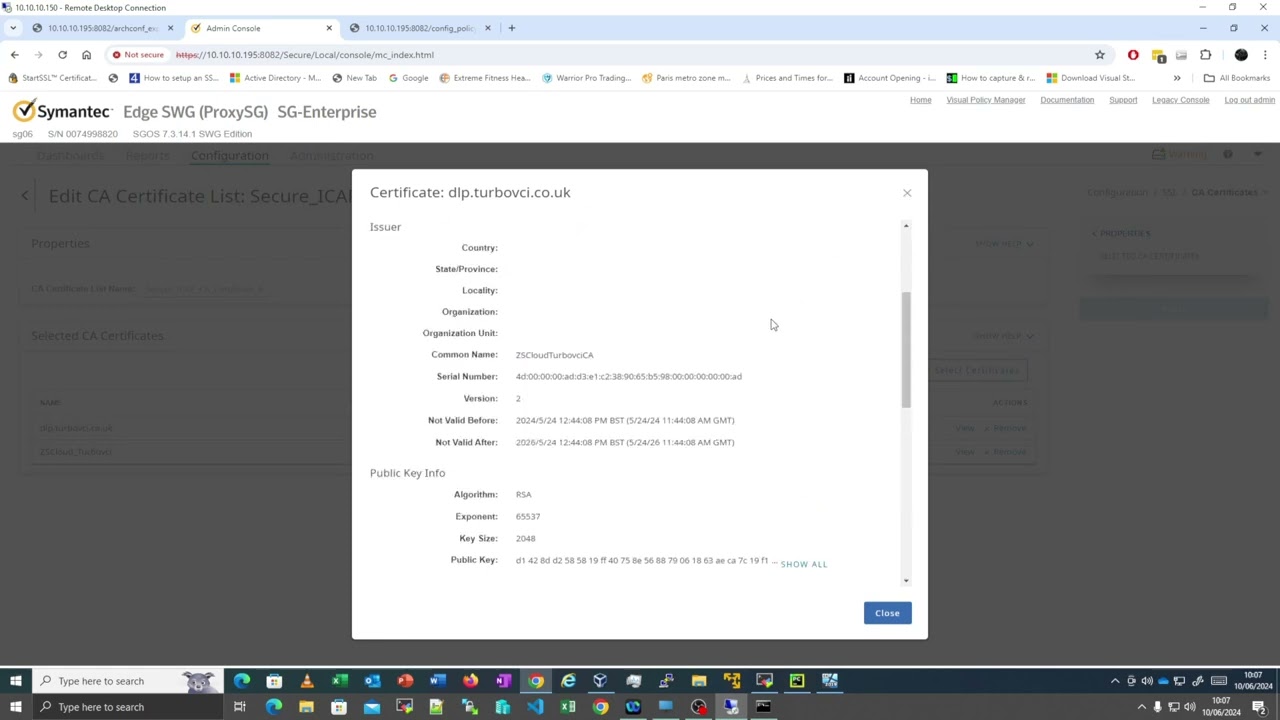Click the dialog scrollbar down arrow
Viewport: 1280px width, 720px height.
point(906,580)
